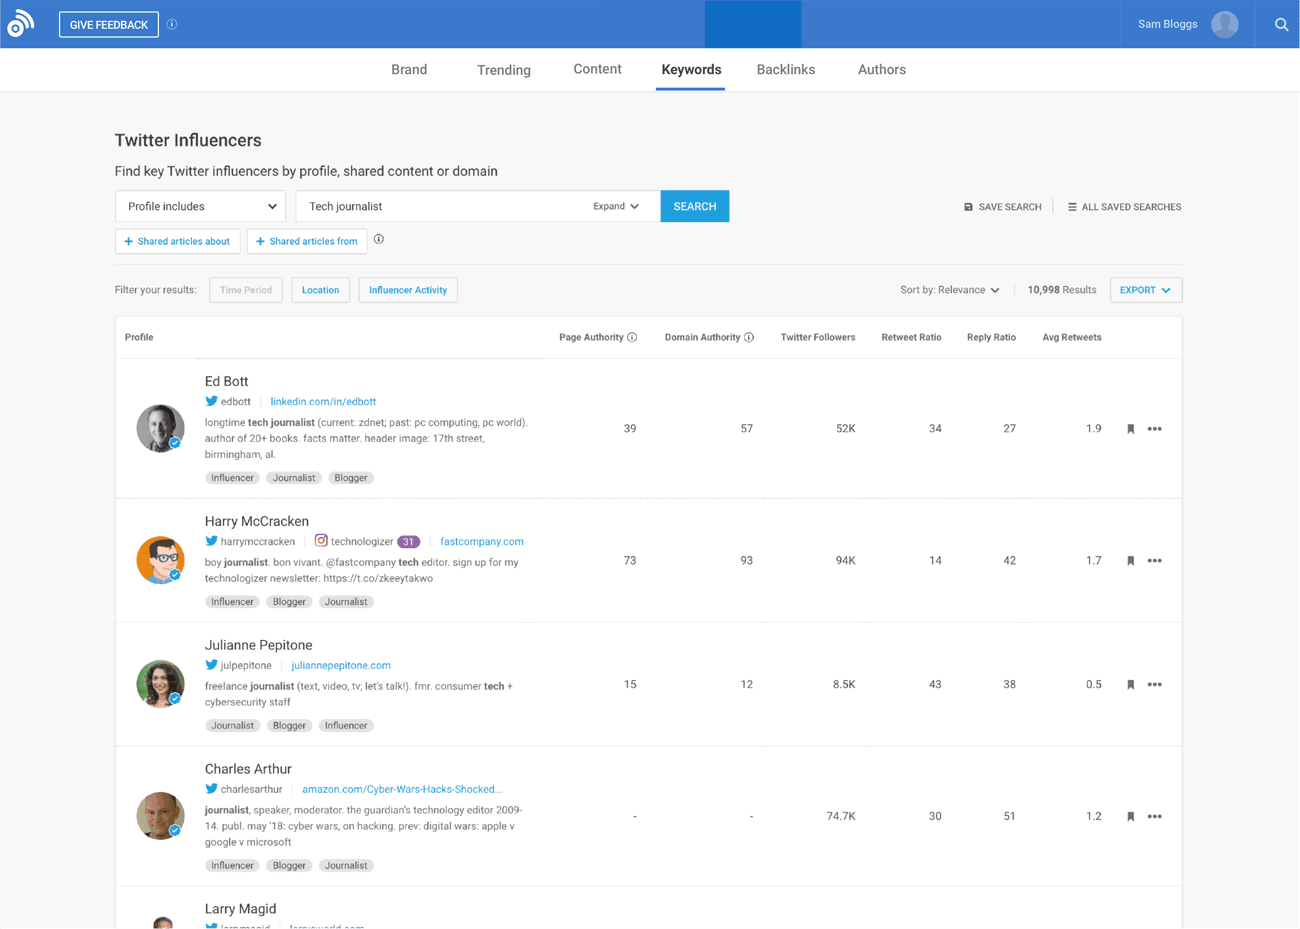Open the Profile includes dropdown

click(200, 206)
